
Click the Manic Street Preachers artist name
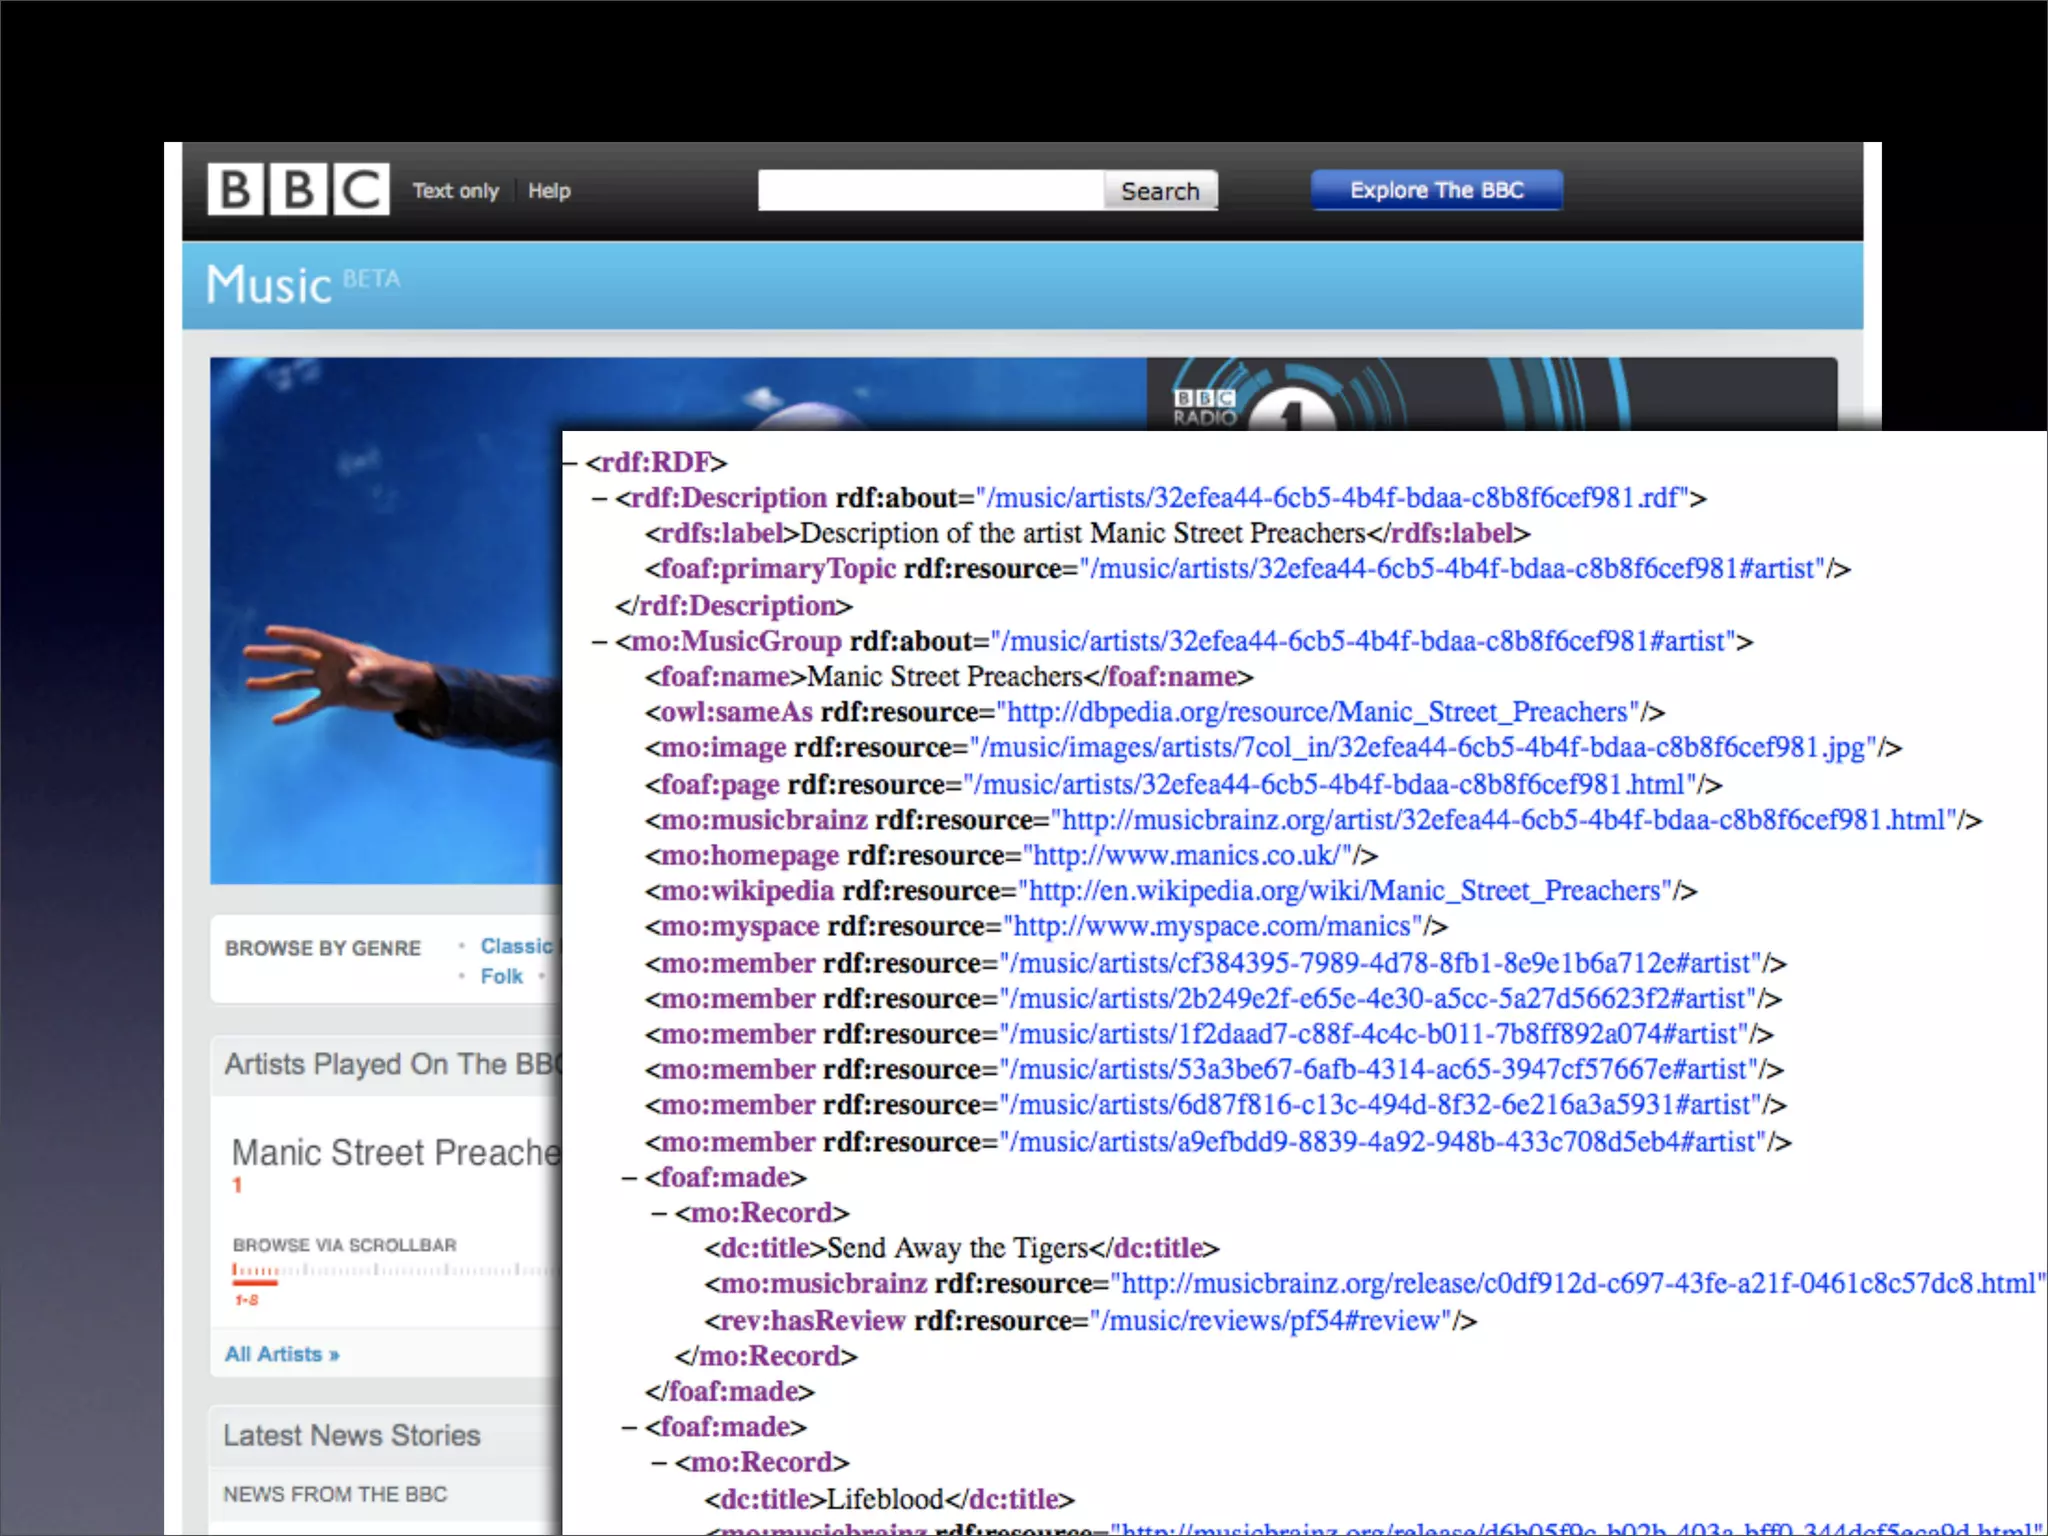pos(396,1152)
